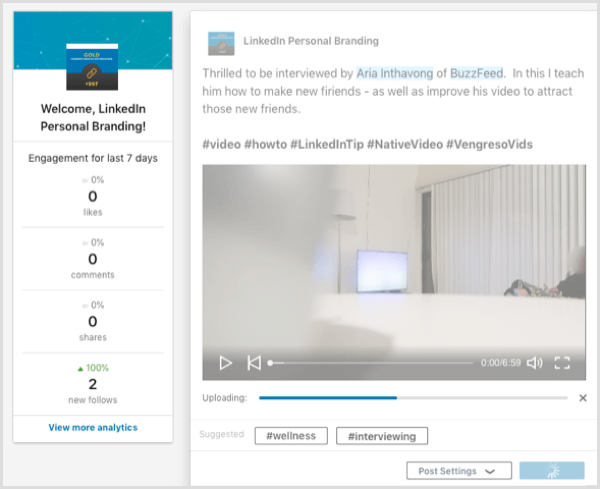Click the likes engagement count
Viewport: 600px width, 489px height.
(93, 196)
